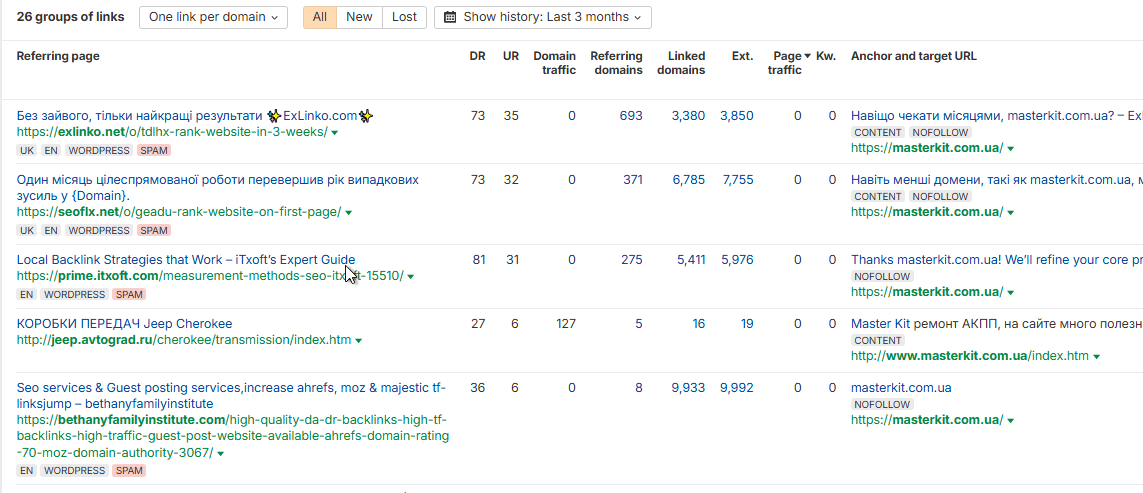Open caret beside the prime.itxoft.com URL

tap(411, 277)
